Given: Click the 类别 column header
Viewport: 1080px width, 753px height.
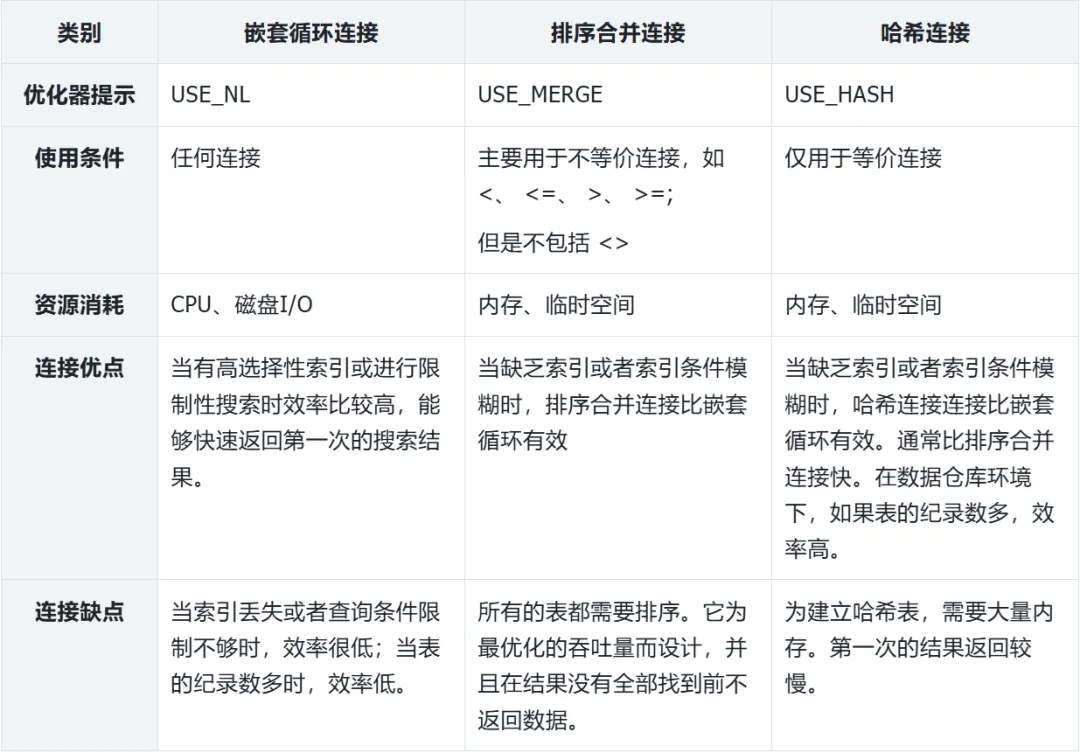Looking at the screenshot, I should (79, 32).
